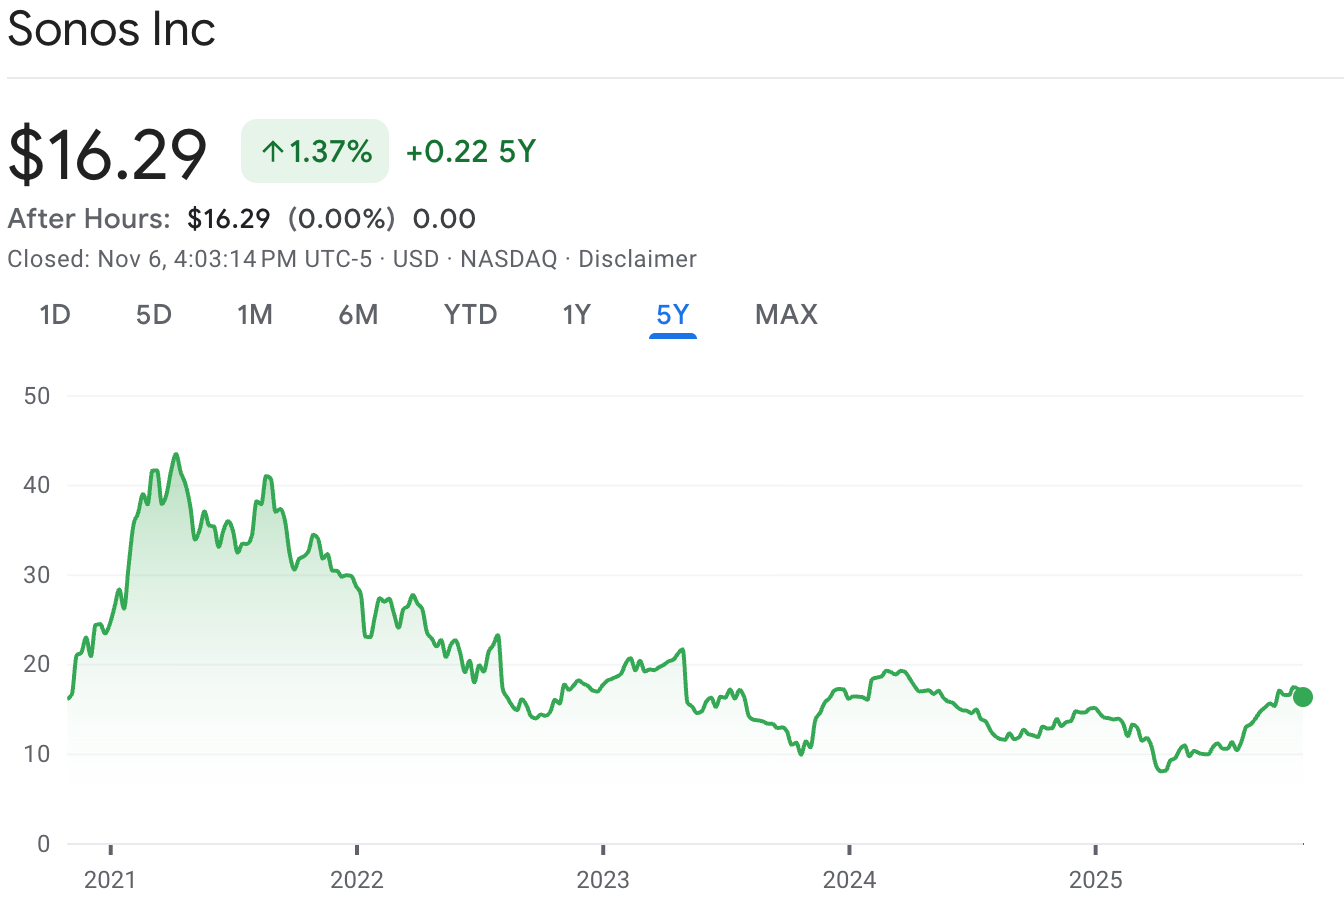Click the 2025 x-axis label
Image resolution: width=1344 pixels, height=908 pixels.
(1096, 880)
